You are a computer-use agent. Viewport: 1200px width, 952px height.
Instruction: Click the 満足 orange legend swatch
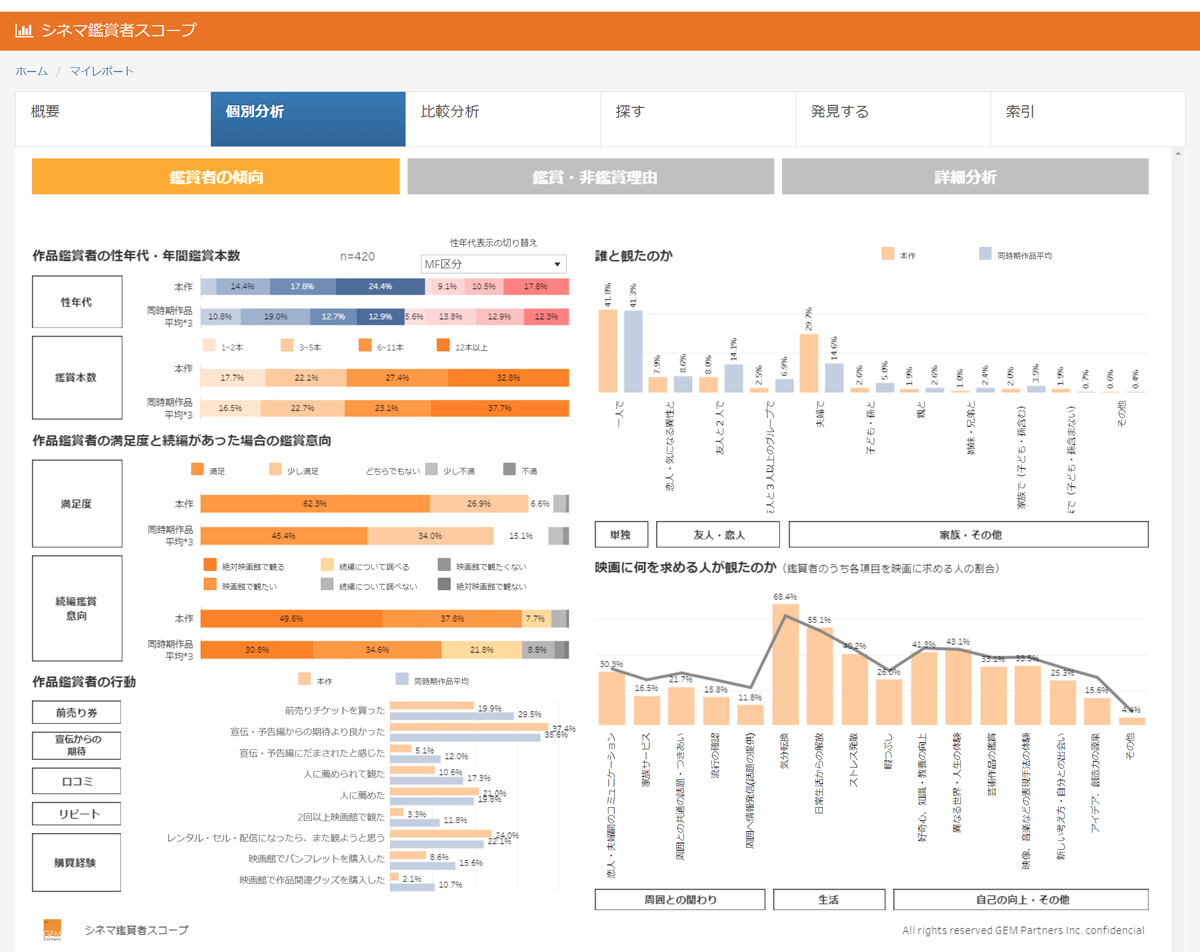(x=197, y=470)
